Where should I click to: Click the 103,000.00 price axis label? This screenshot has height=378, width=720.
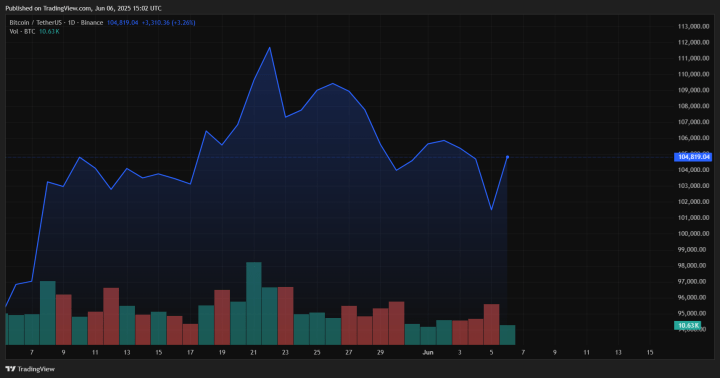(693, 186)
